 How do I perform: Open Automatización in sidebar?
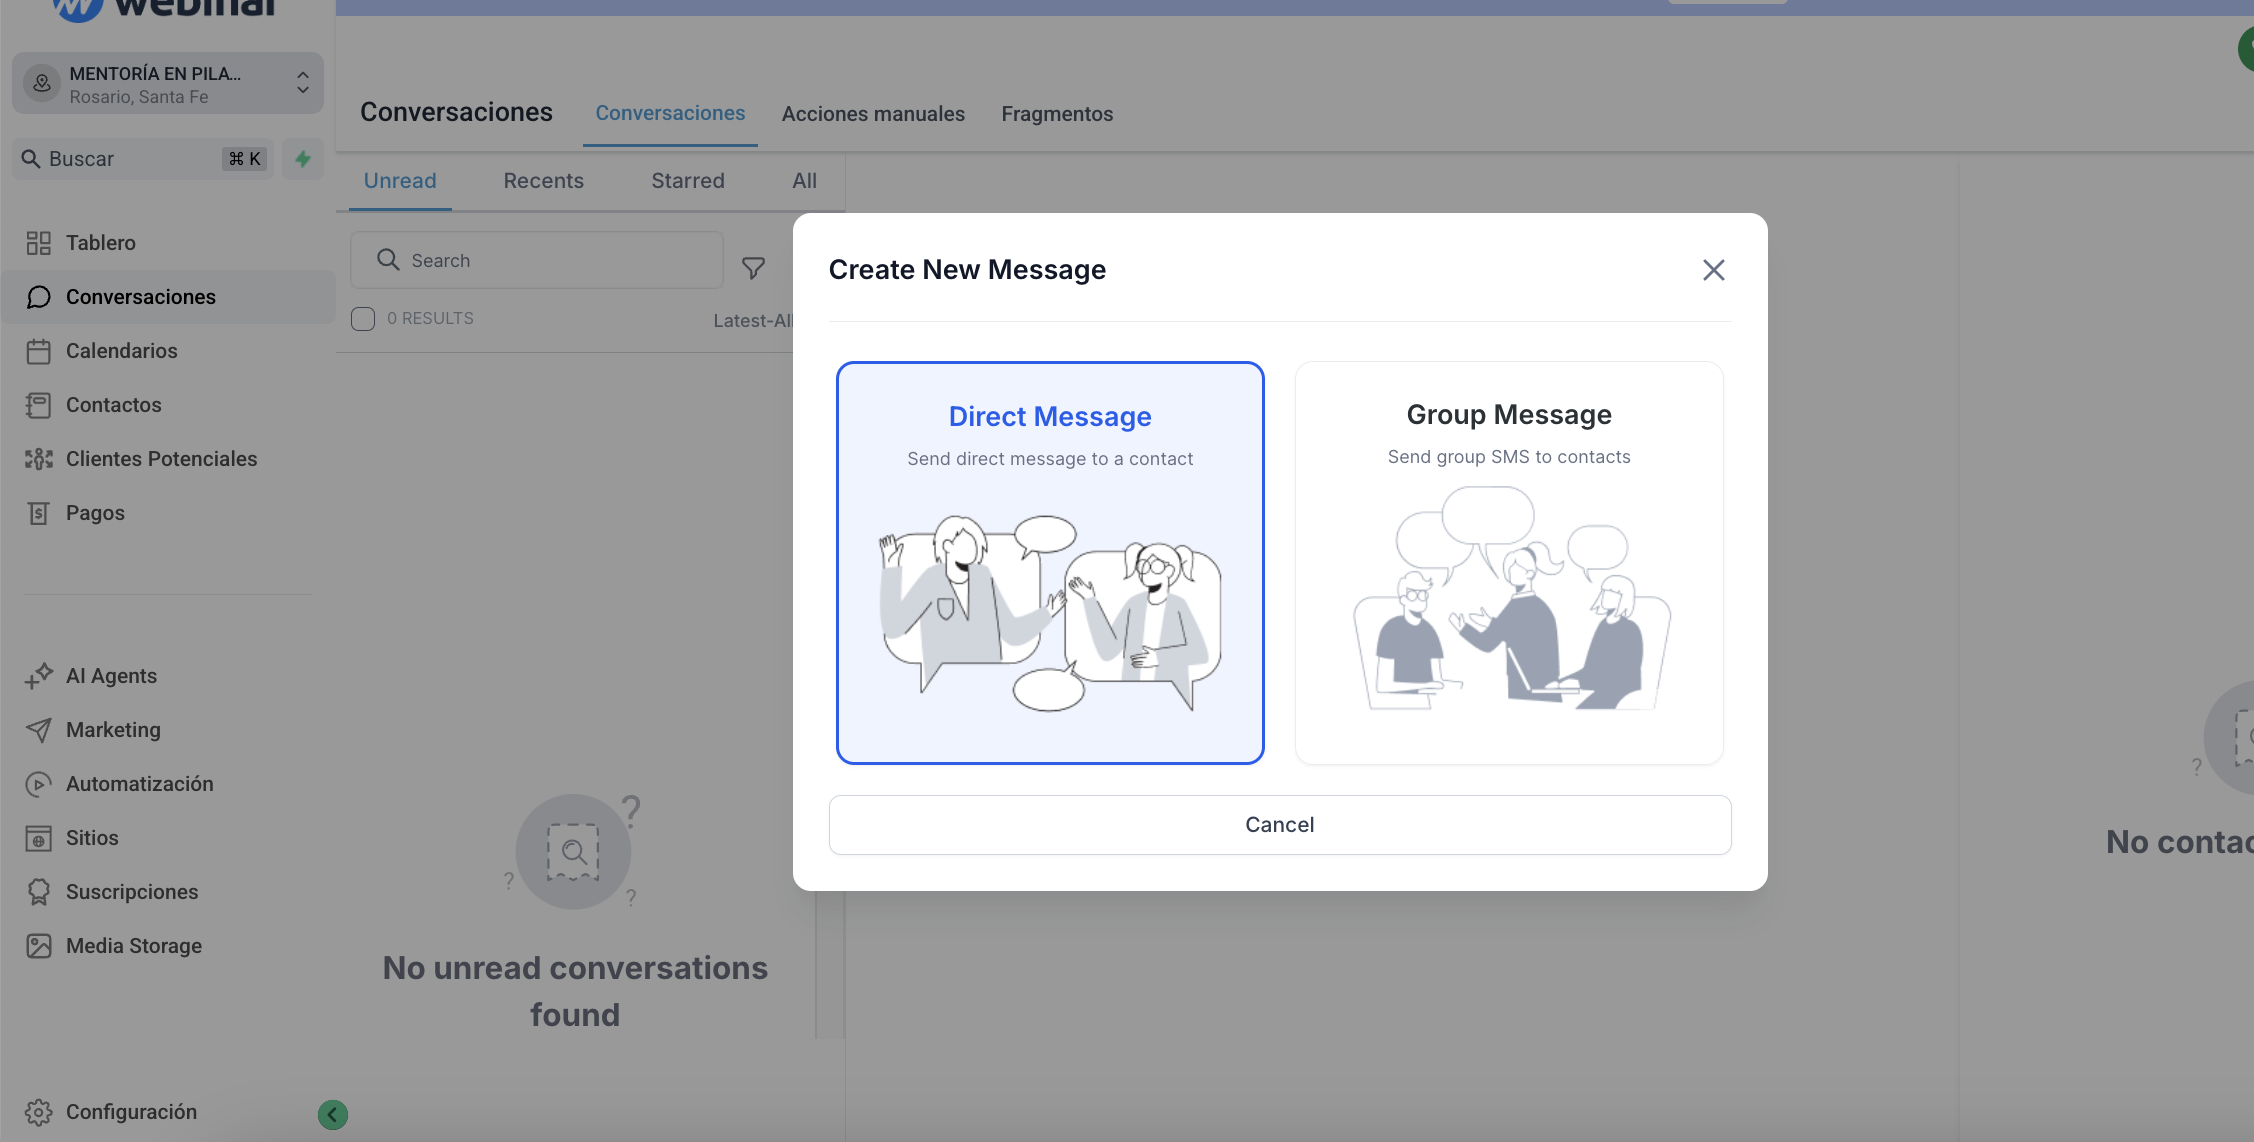point(139,784)
